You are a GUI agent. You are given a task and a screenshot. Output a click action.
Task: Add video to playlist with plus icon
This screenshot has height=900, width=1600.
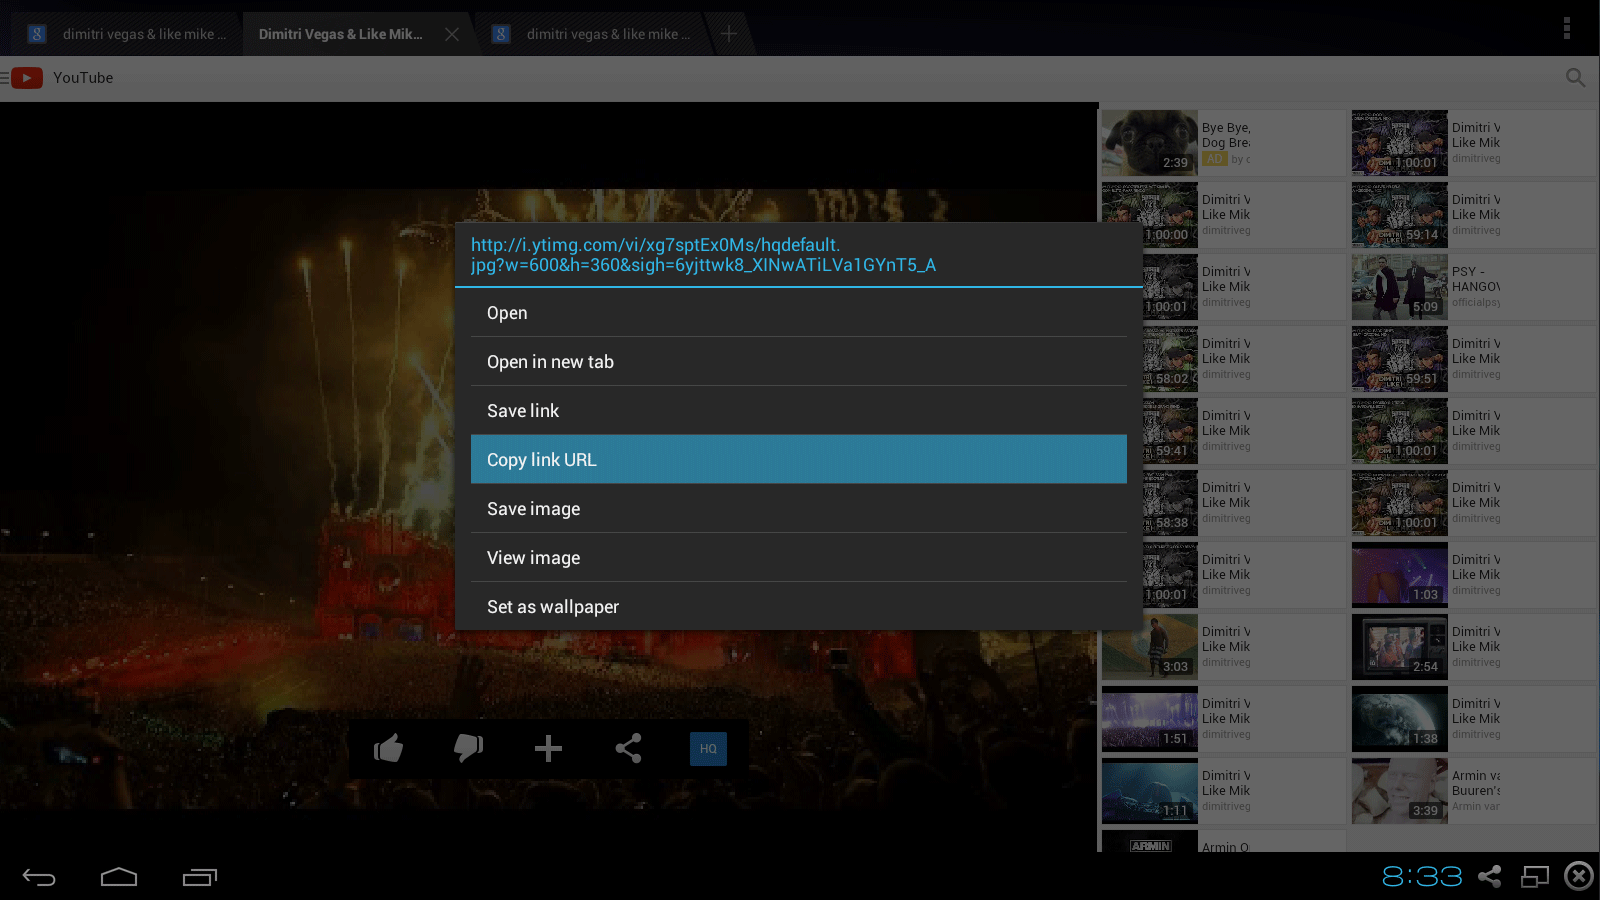pyautogui.click(x=548, y=748)
